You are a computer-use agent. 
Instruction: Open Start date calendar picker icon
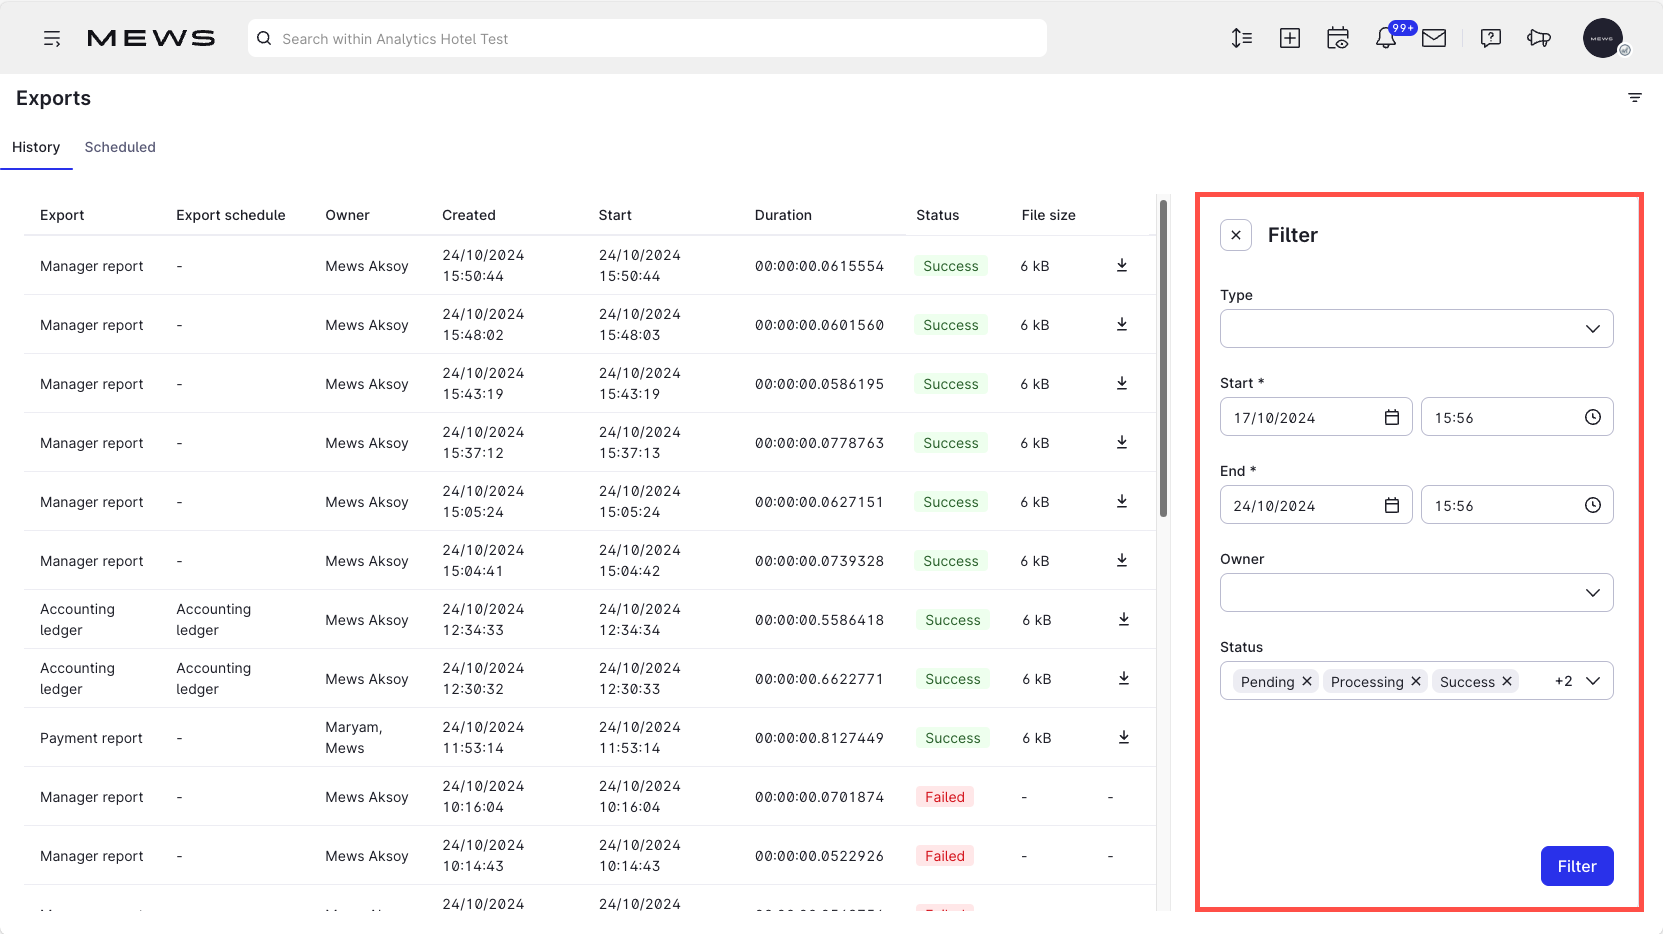[1392, 417]
